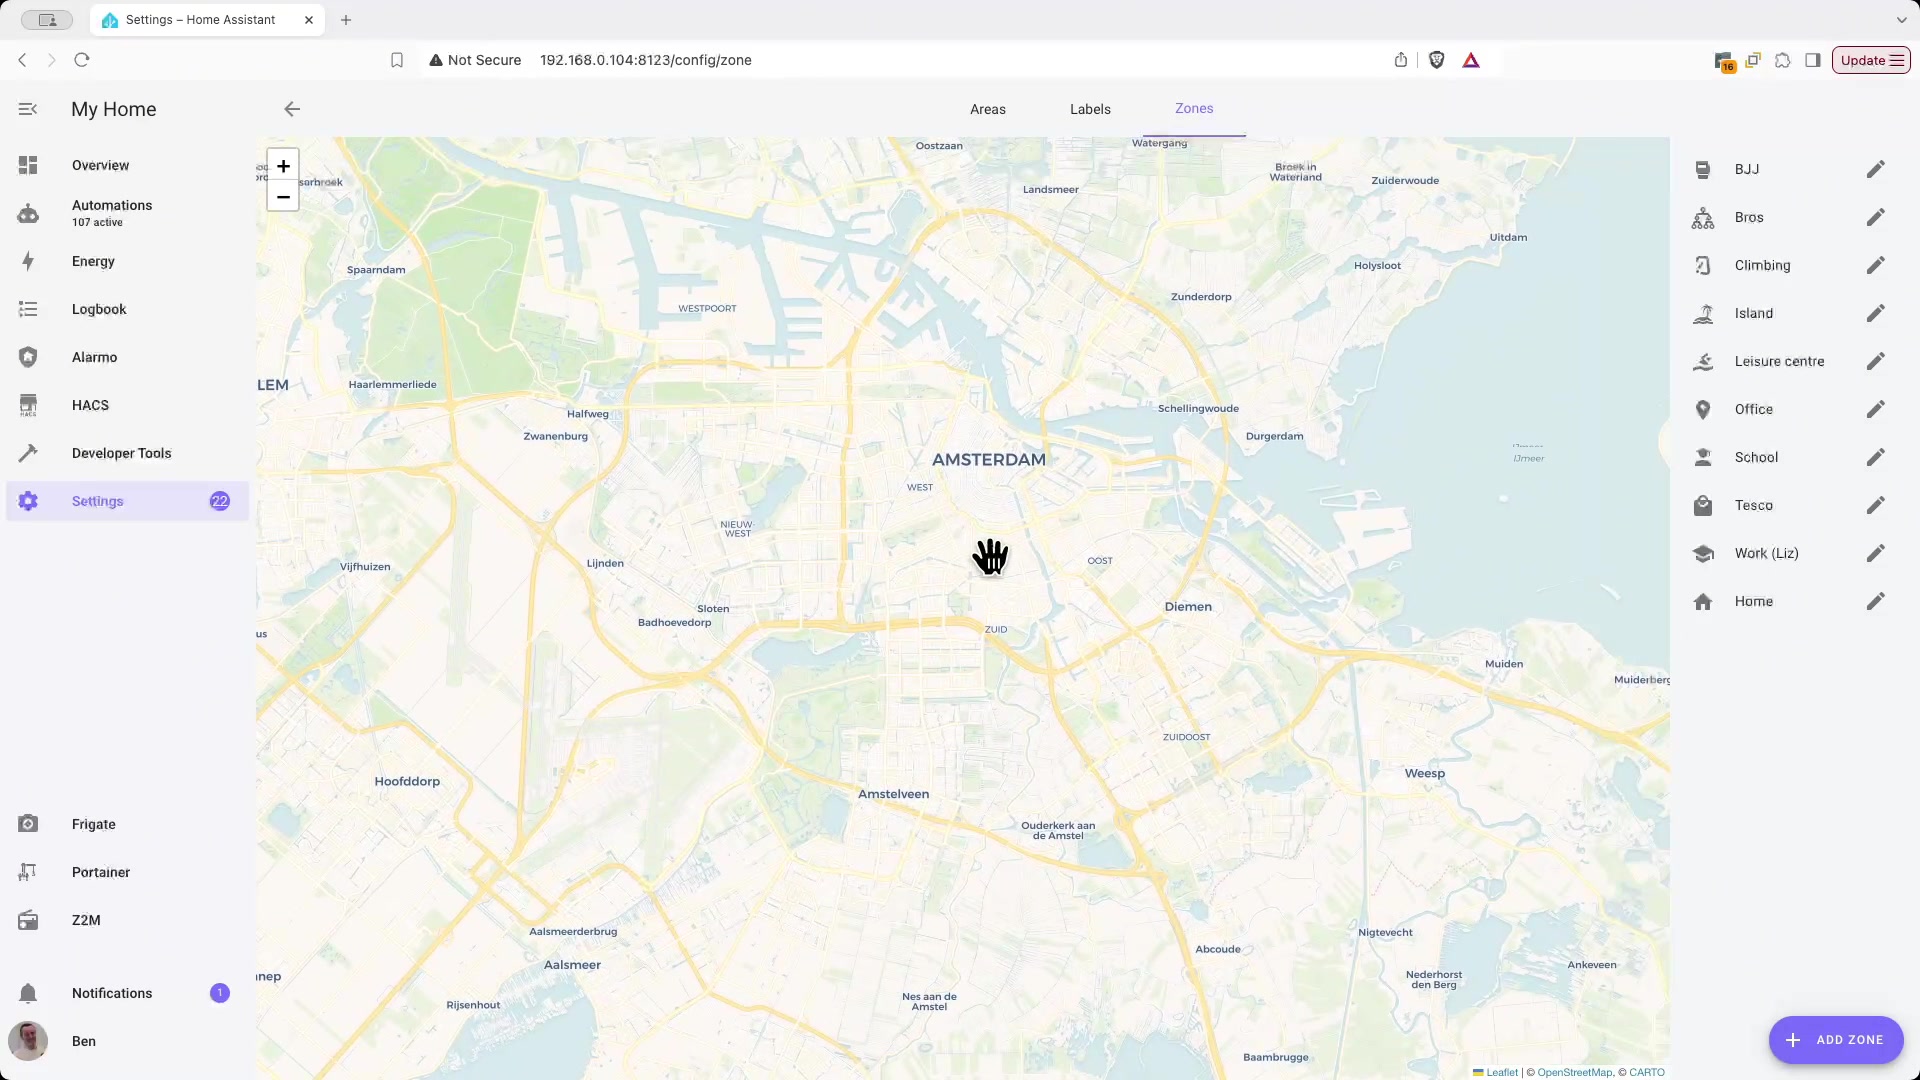Zoom in on the map
The width and height of the screenshot is (1920, 1080).
283,166
